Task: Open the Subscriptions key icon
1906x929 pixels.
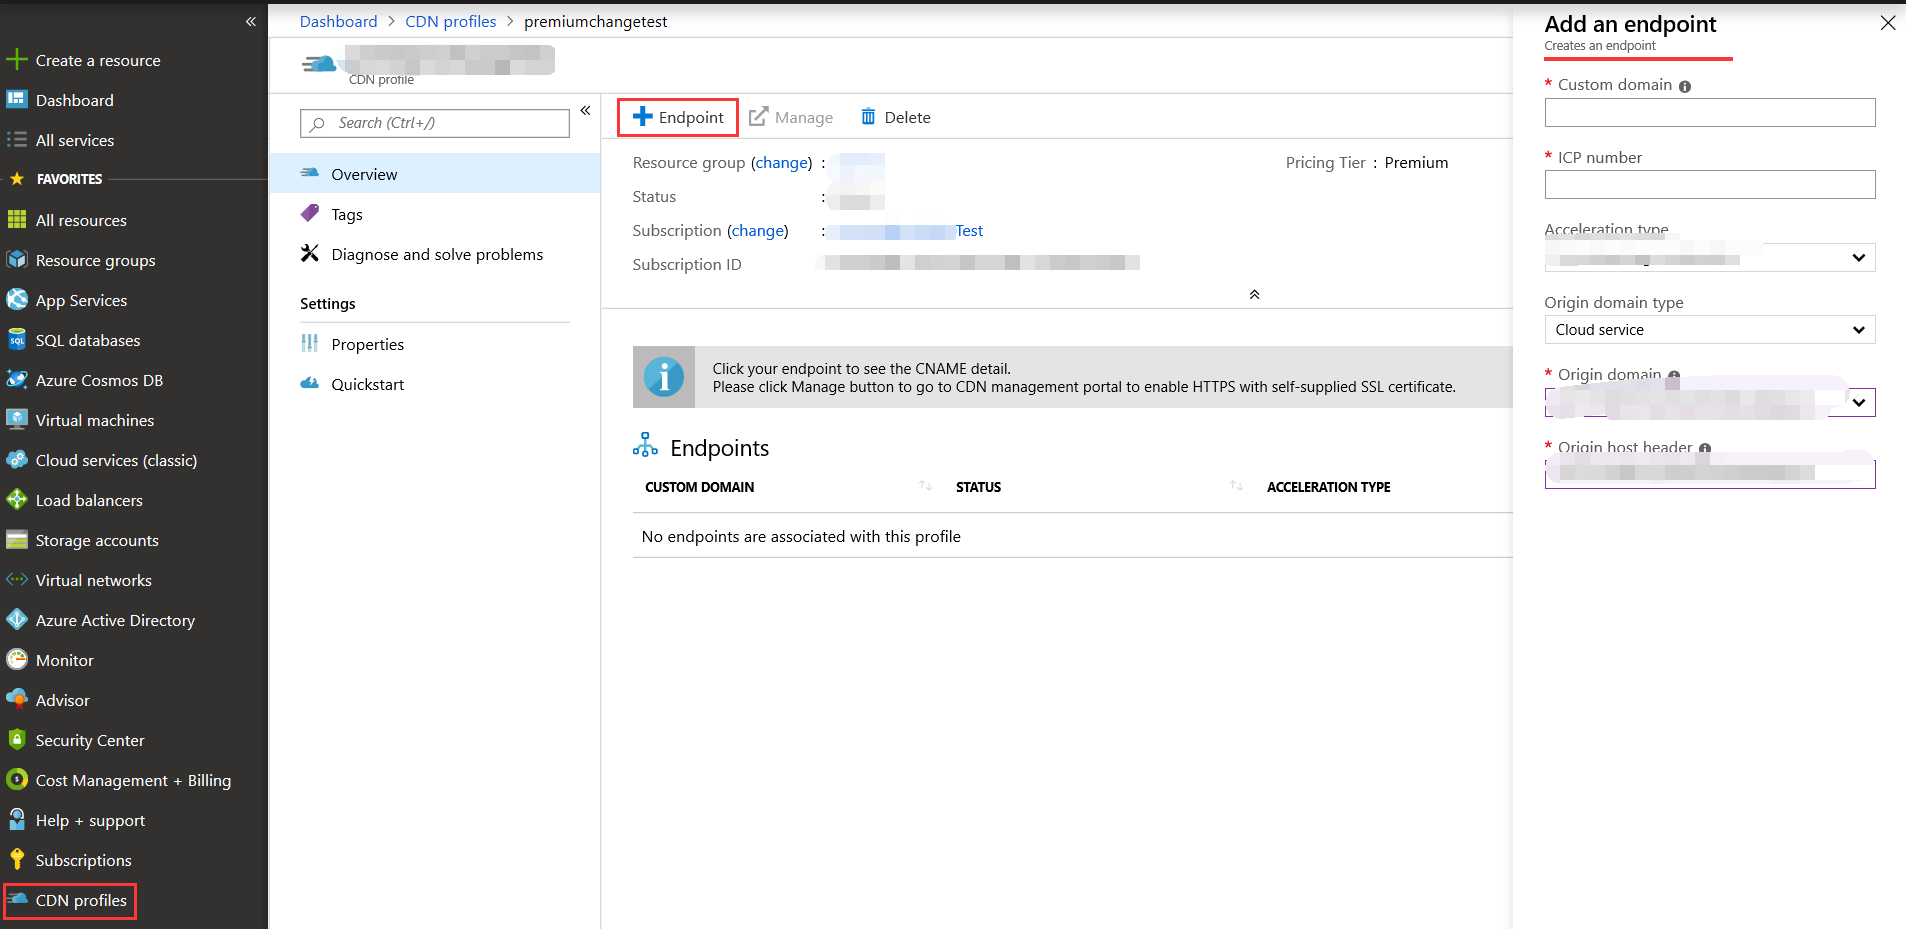Action: coord(17,860)
